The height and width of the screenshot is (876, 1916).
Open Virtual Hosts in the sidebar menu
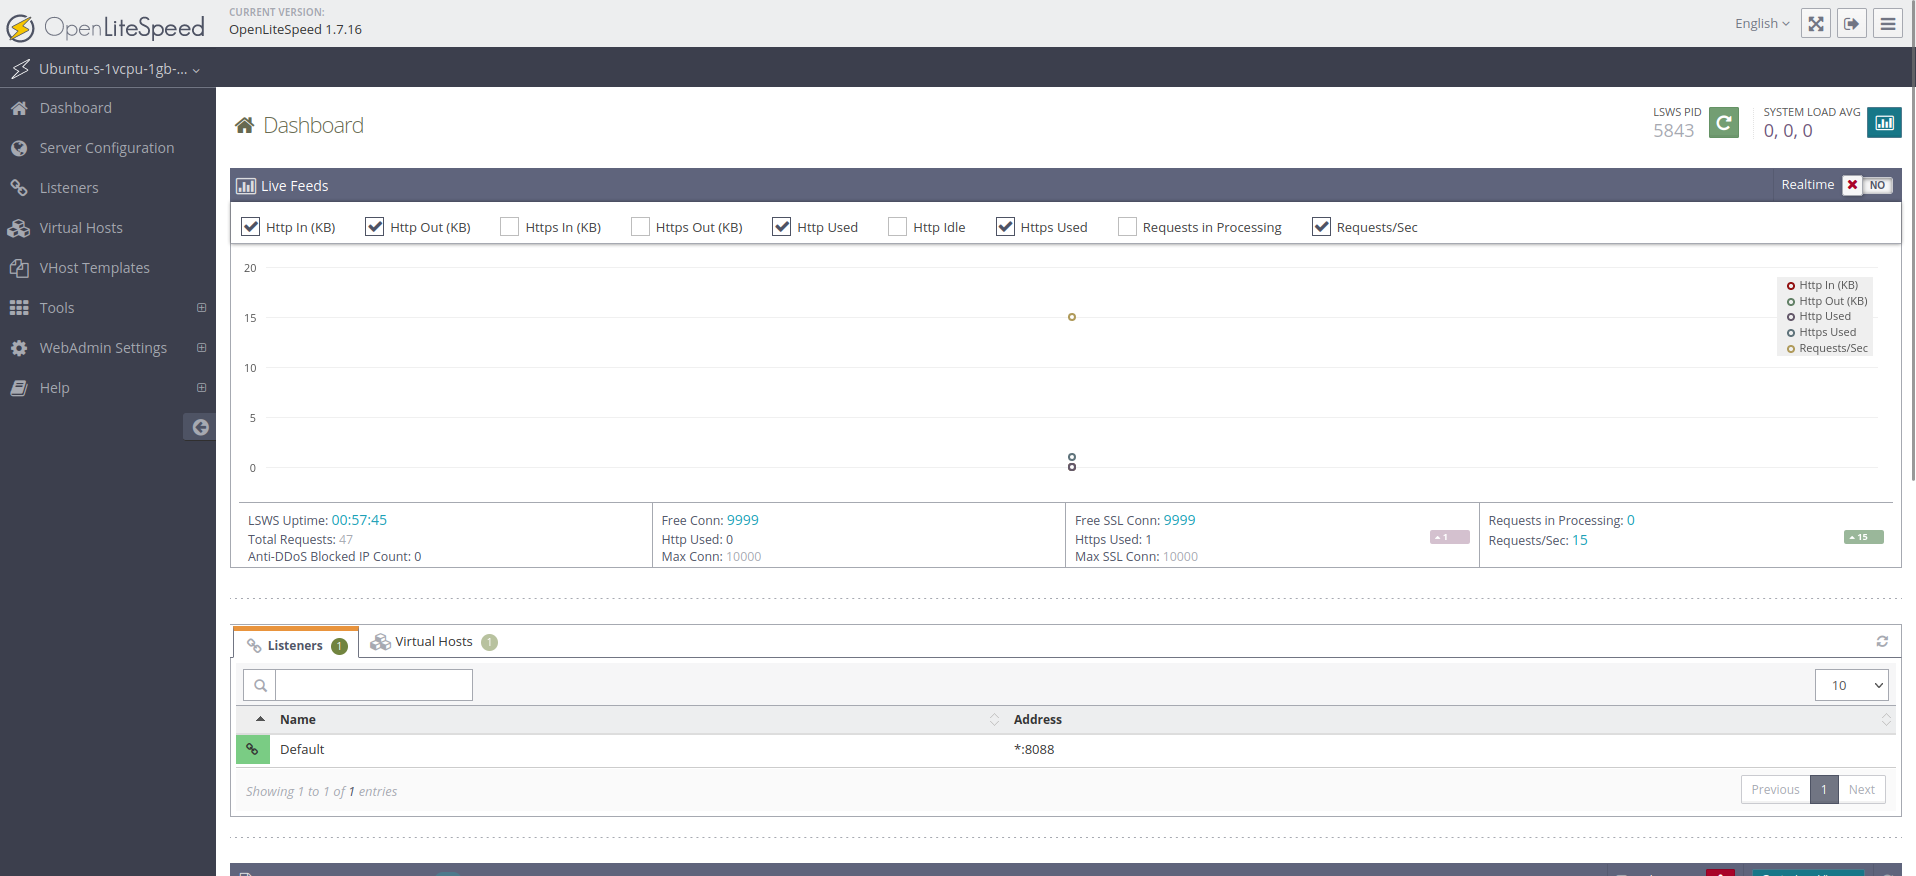(81, 228)
